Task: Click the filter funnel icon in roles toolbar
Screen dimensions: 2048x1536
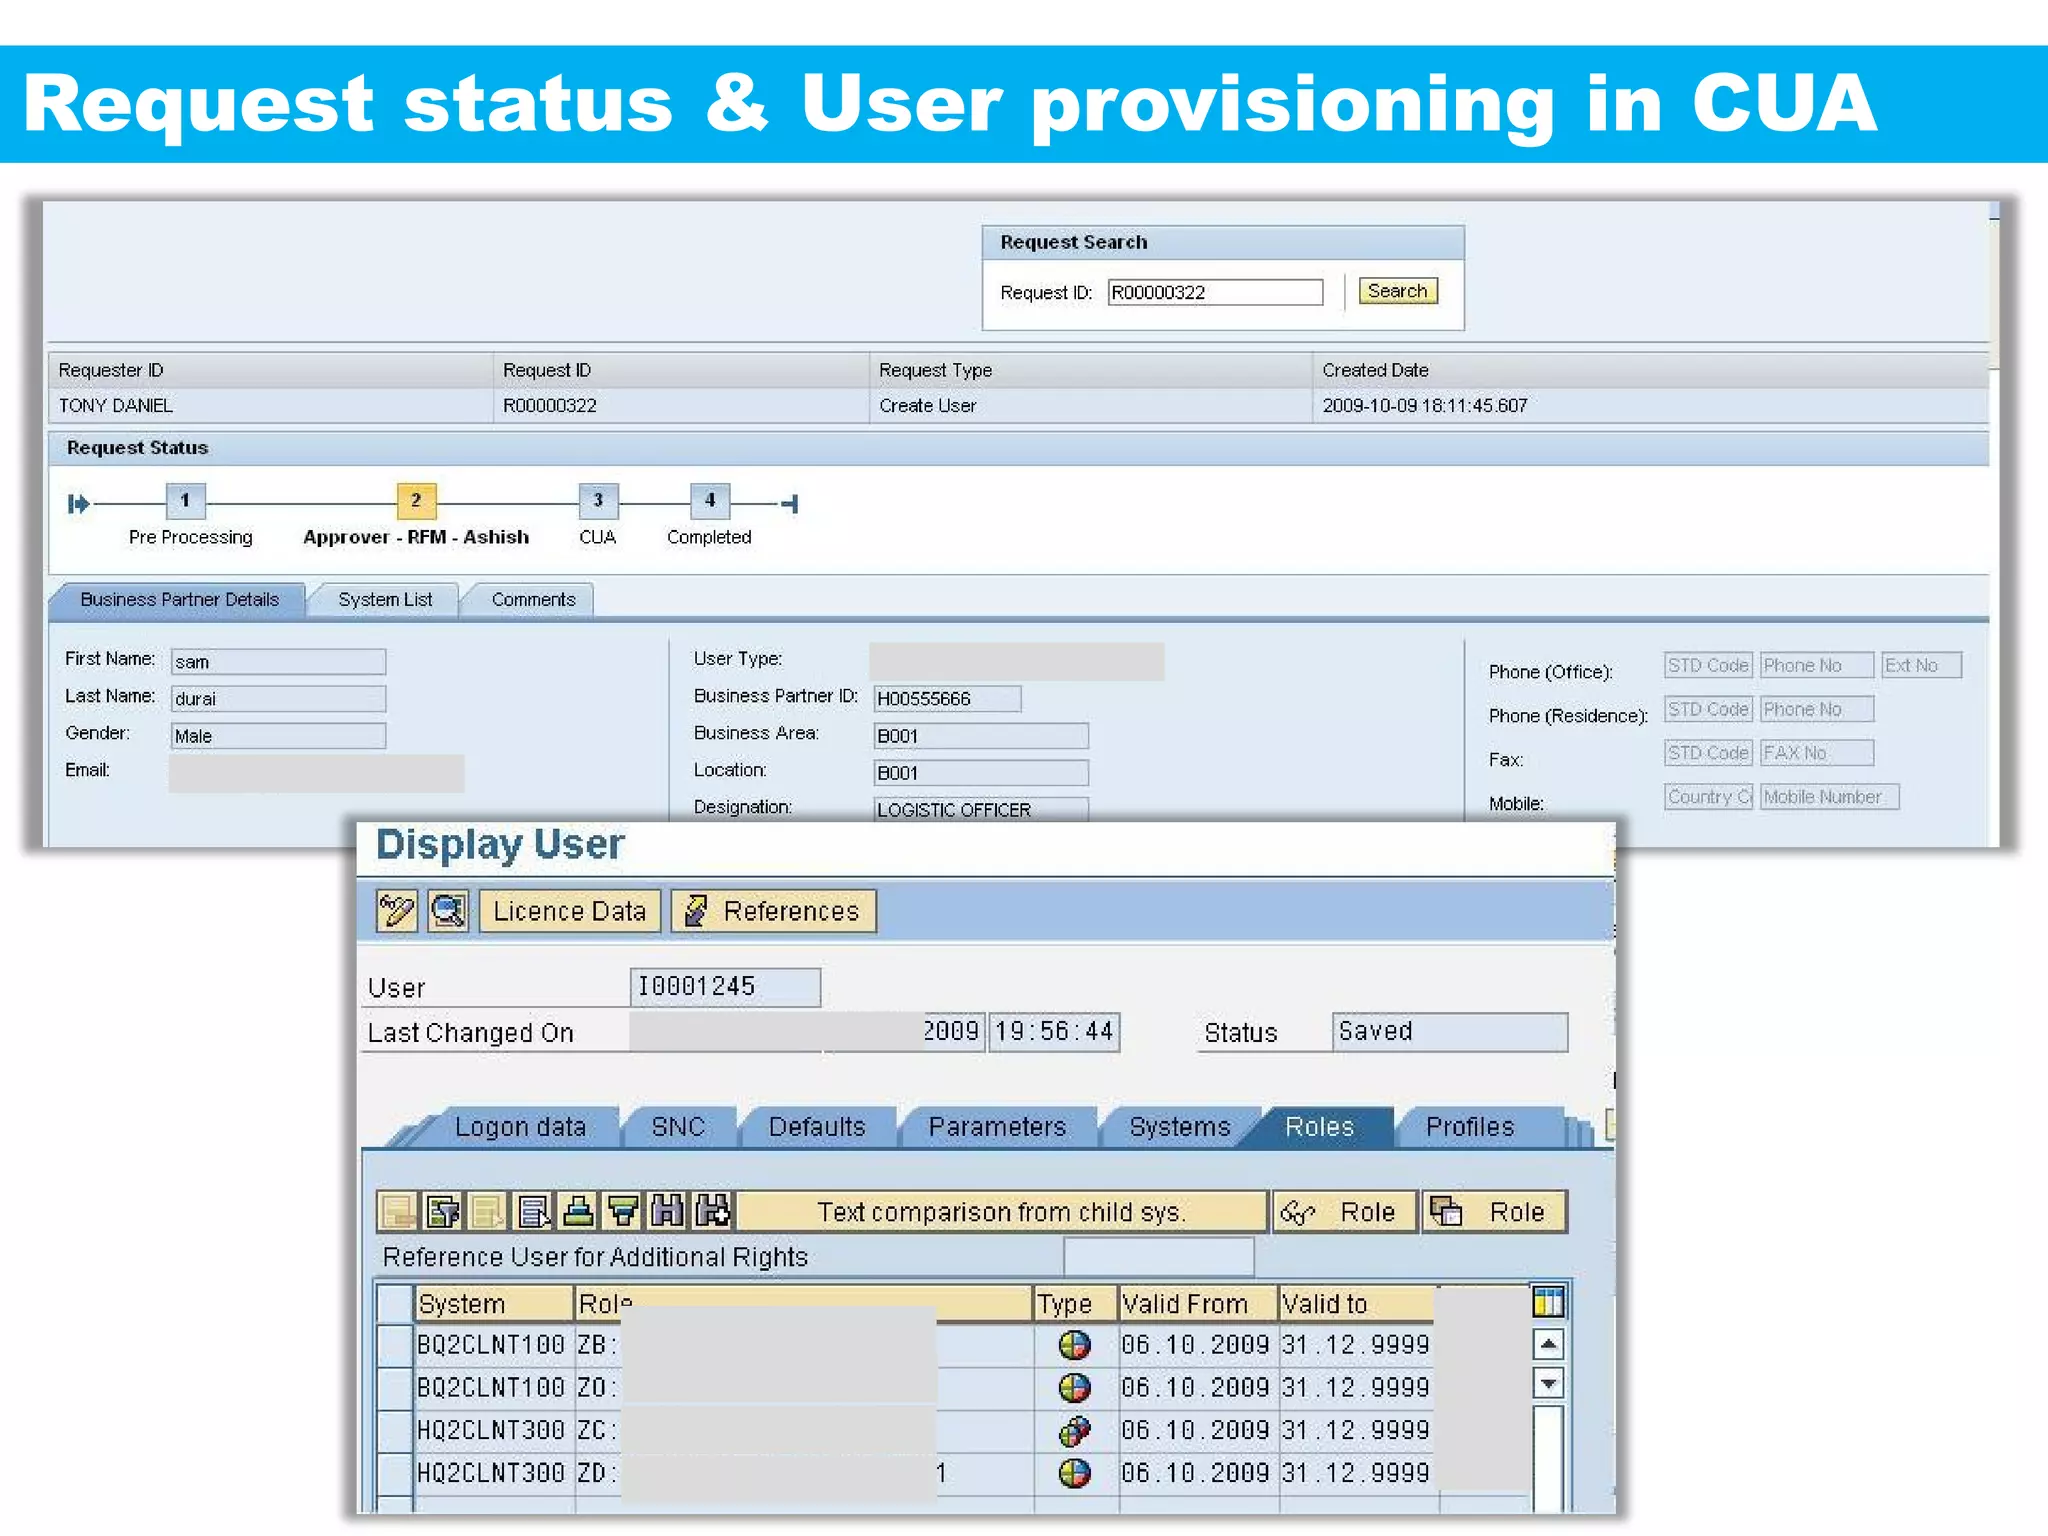Action: point(623,1211)
